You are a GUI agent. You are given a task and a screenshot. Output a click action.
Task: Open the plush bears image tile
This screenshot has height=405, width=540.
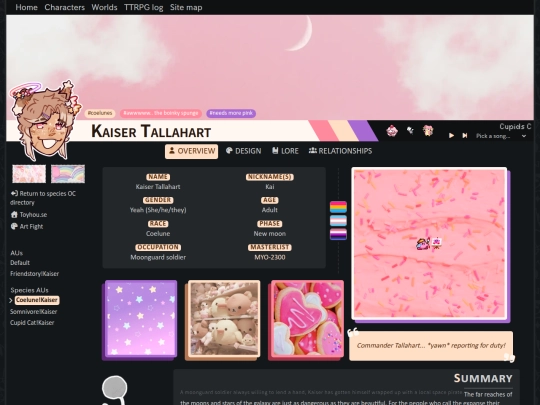coord(224,319)
